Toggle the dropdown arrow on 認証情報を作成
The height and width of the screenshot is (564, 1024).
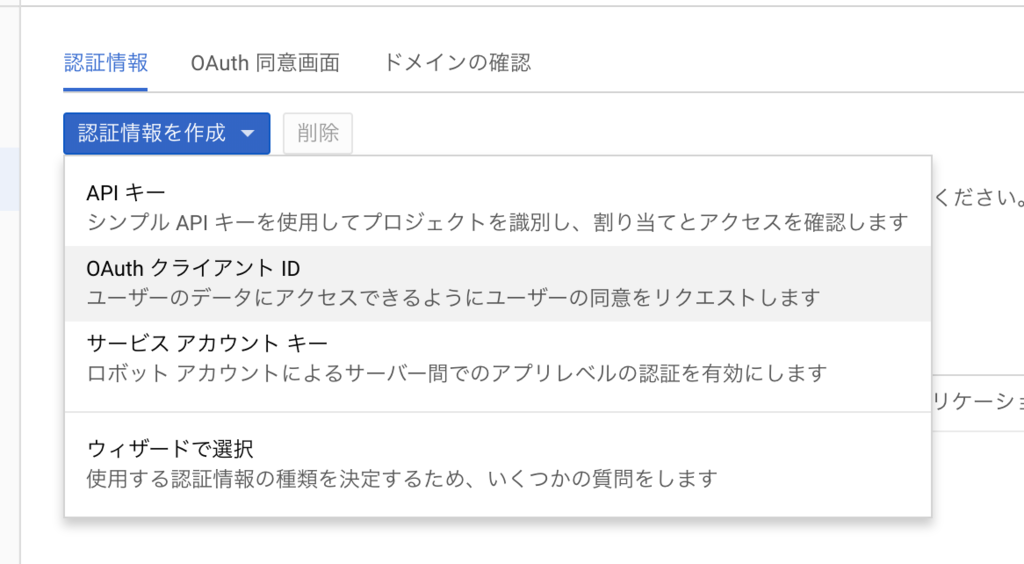[x=248, y=134]
